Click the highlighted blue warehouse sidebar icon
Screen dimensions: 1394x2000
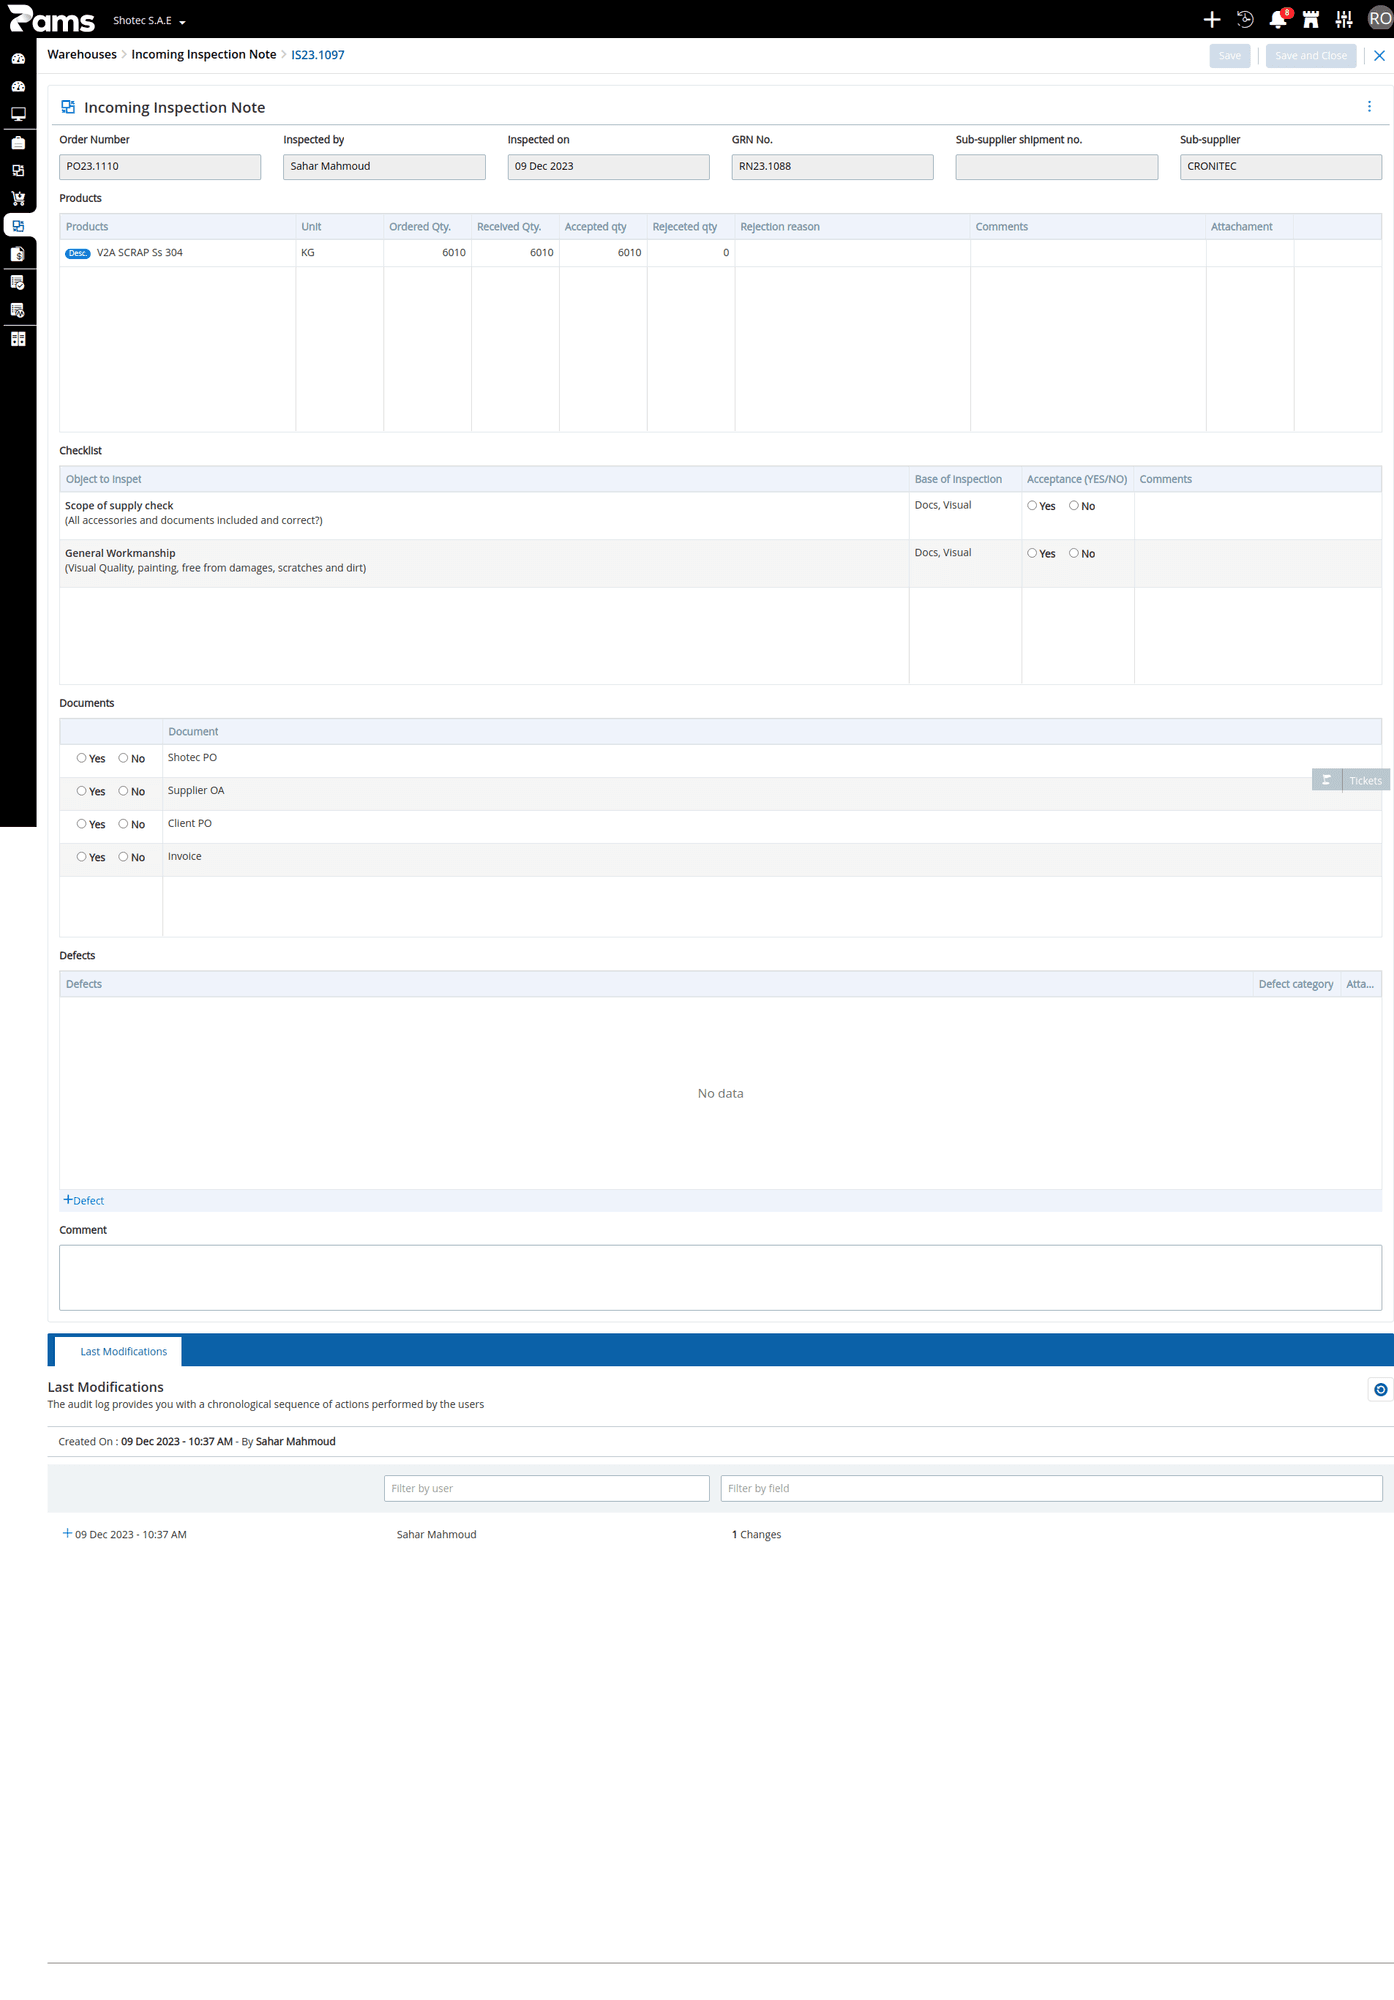18,226
